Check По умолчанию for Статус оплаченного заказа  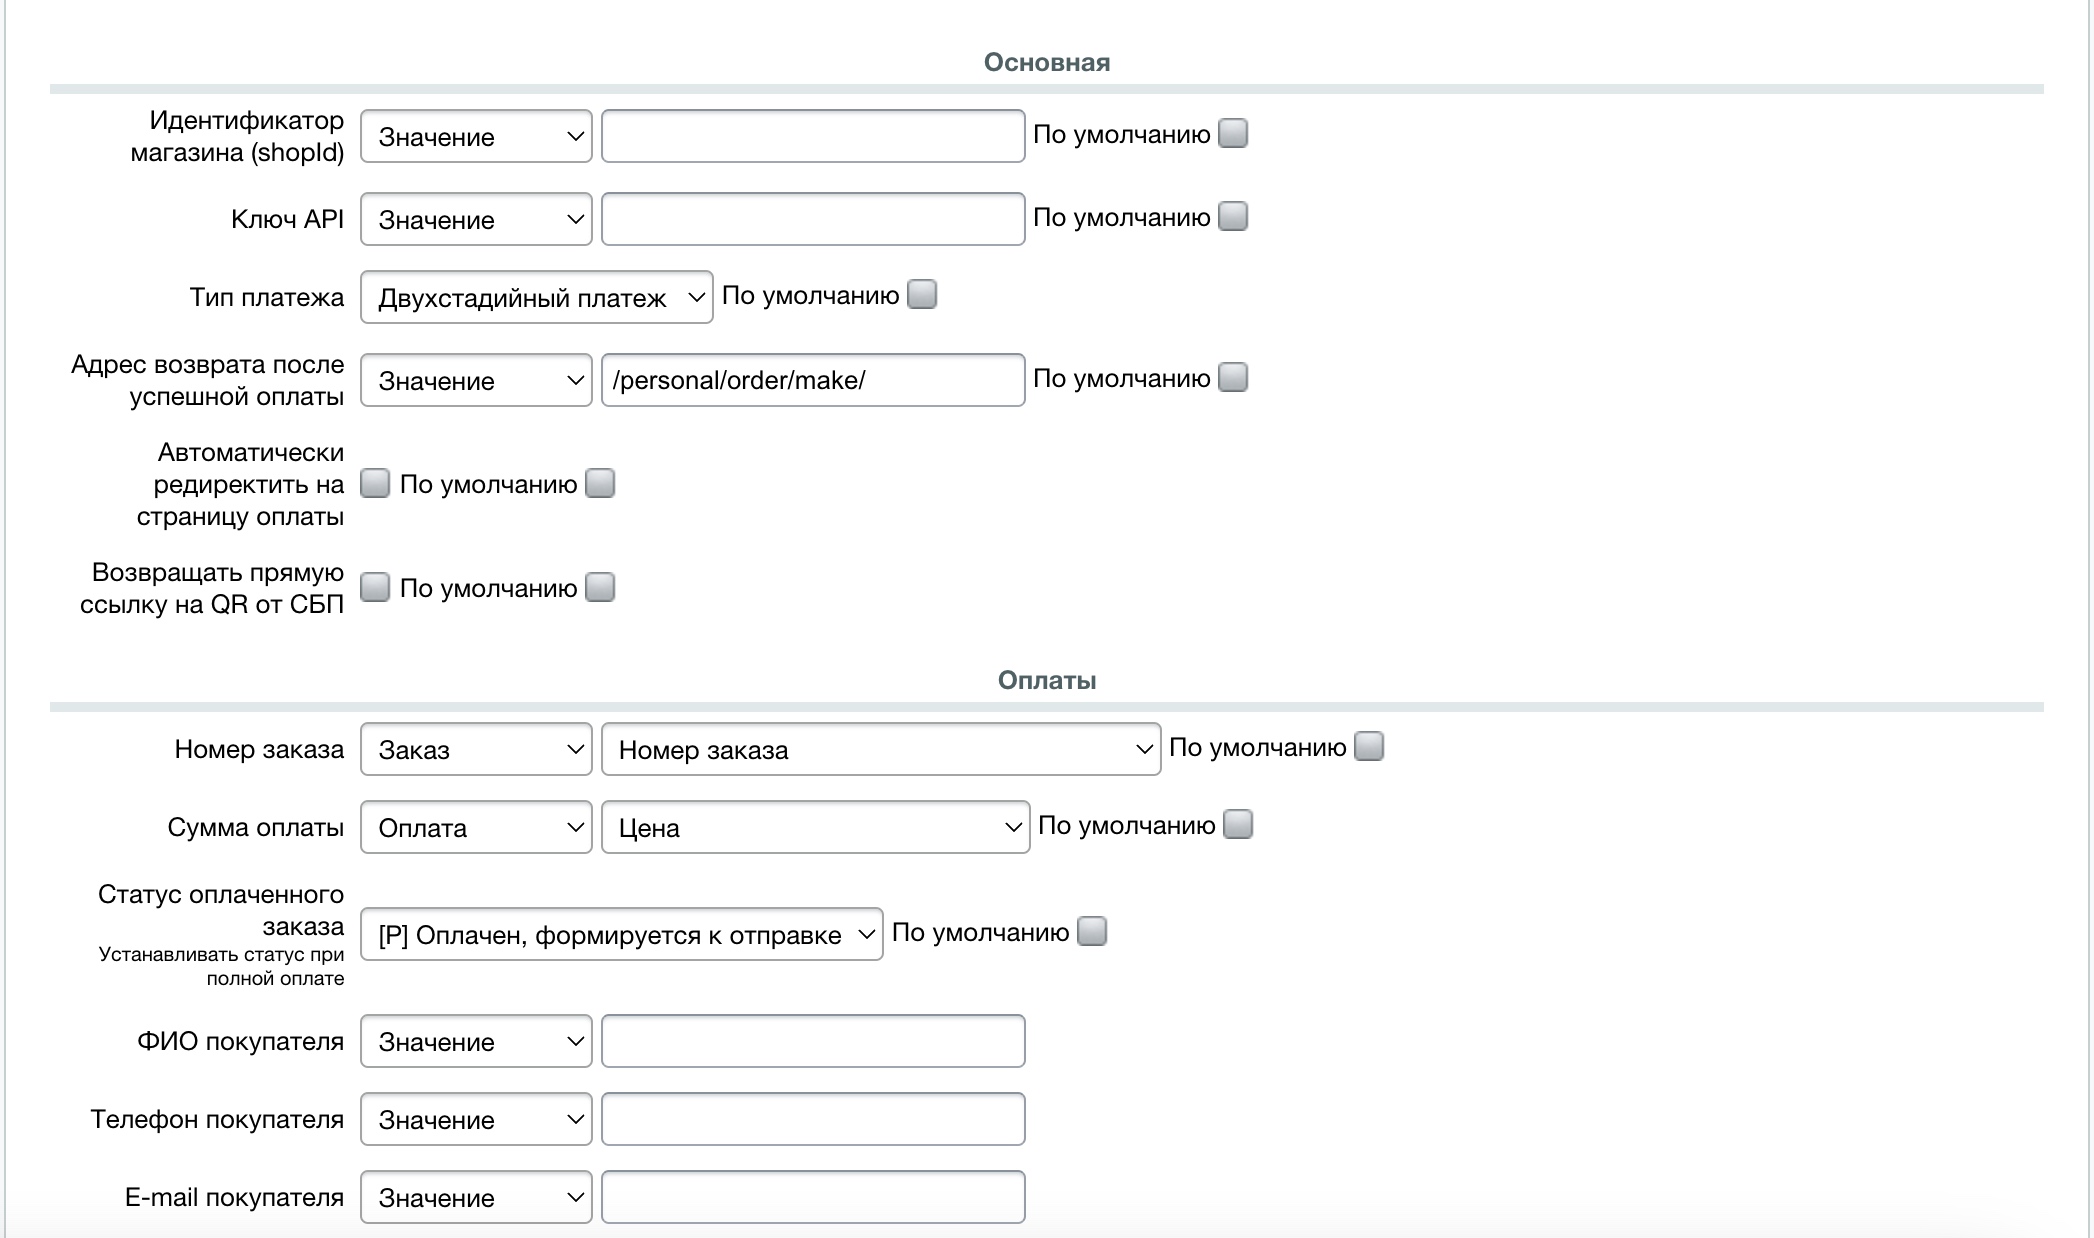pyautogui.click(x=1092, y=931)
